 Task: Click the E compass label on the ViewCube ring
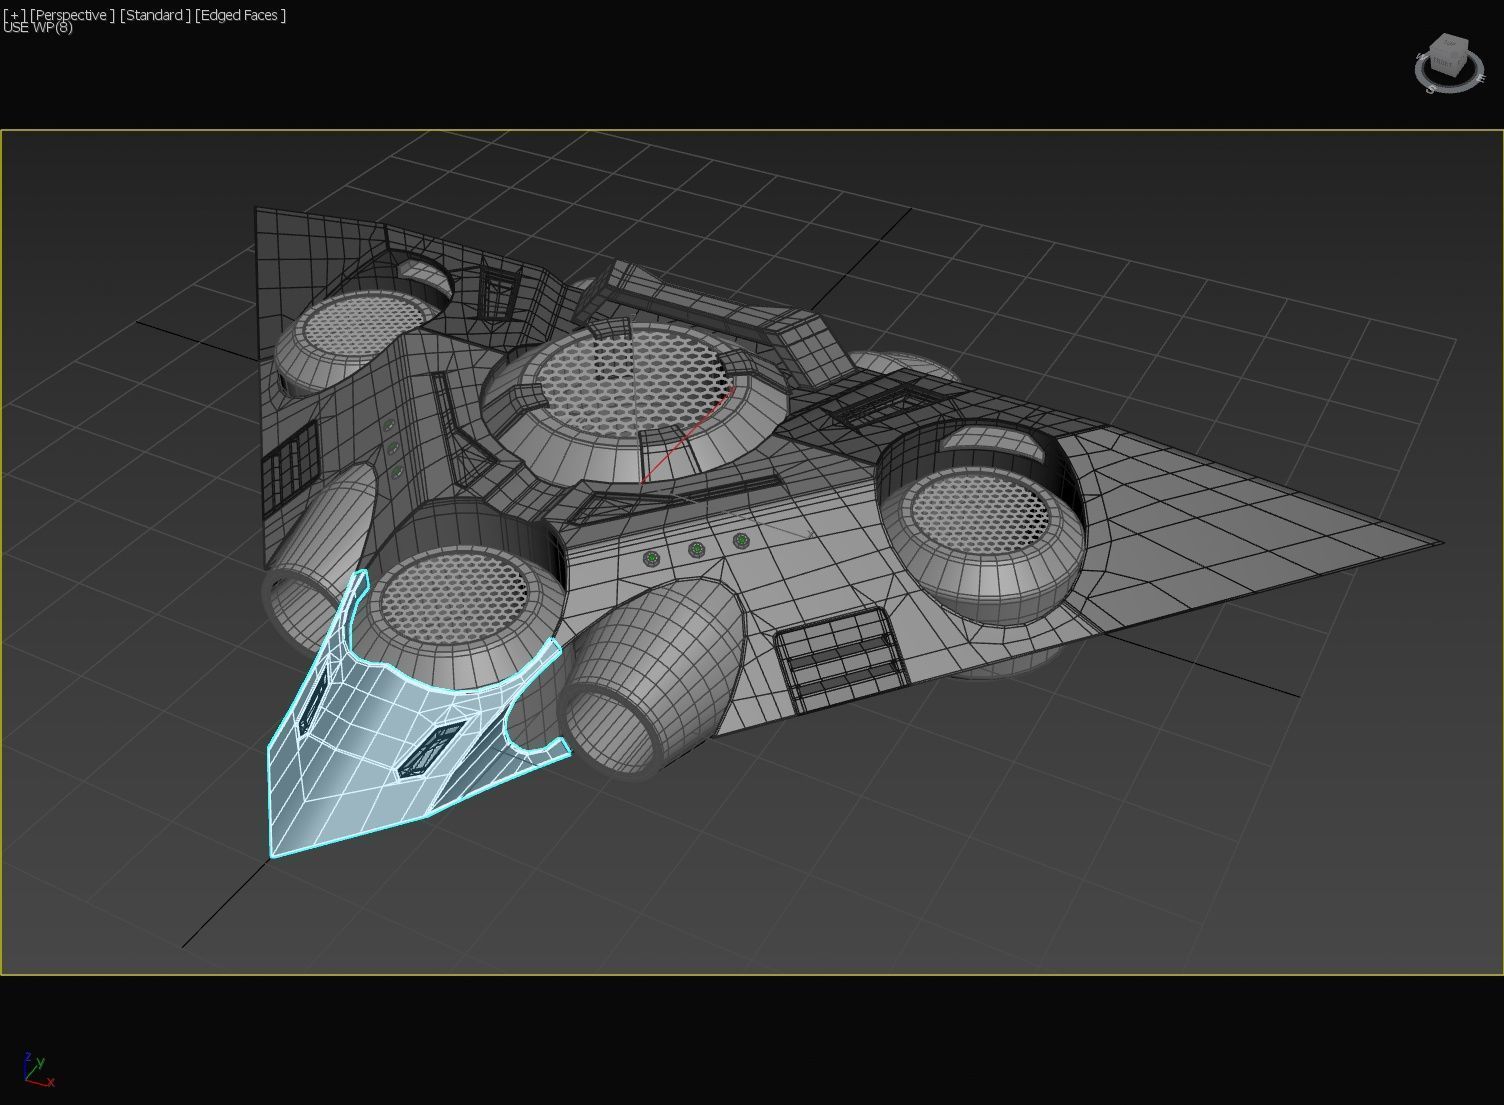pyautogui.click(x=1480, y=77)
